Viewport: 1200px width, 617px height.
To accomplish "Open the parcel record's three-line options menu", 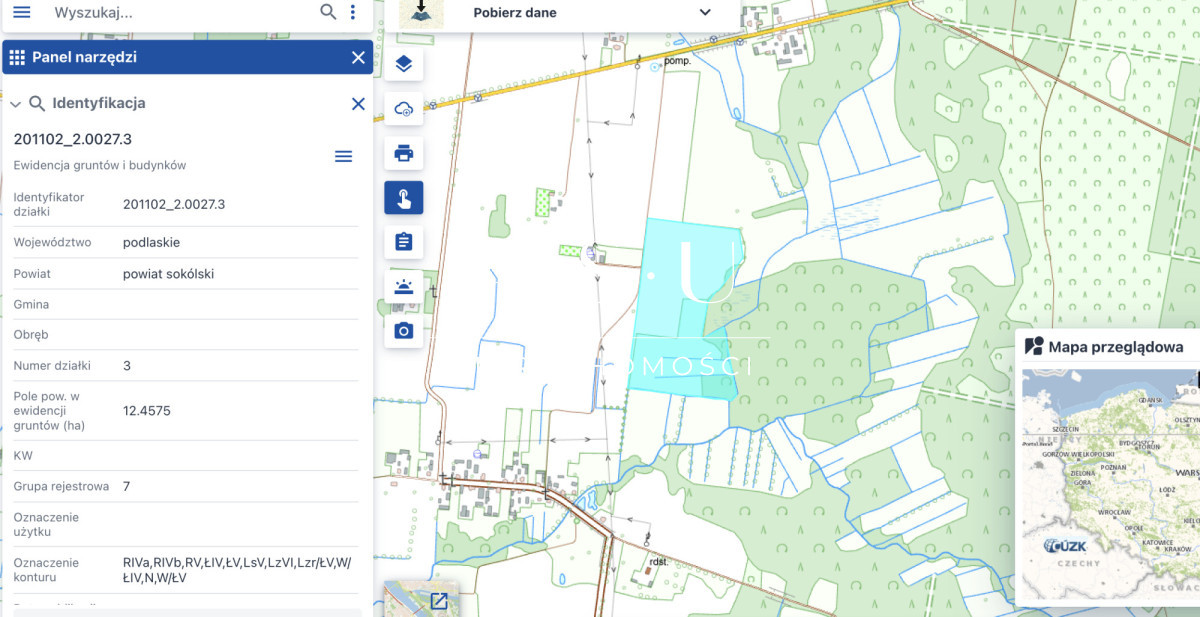I will coord(343,156).
